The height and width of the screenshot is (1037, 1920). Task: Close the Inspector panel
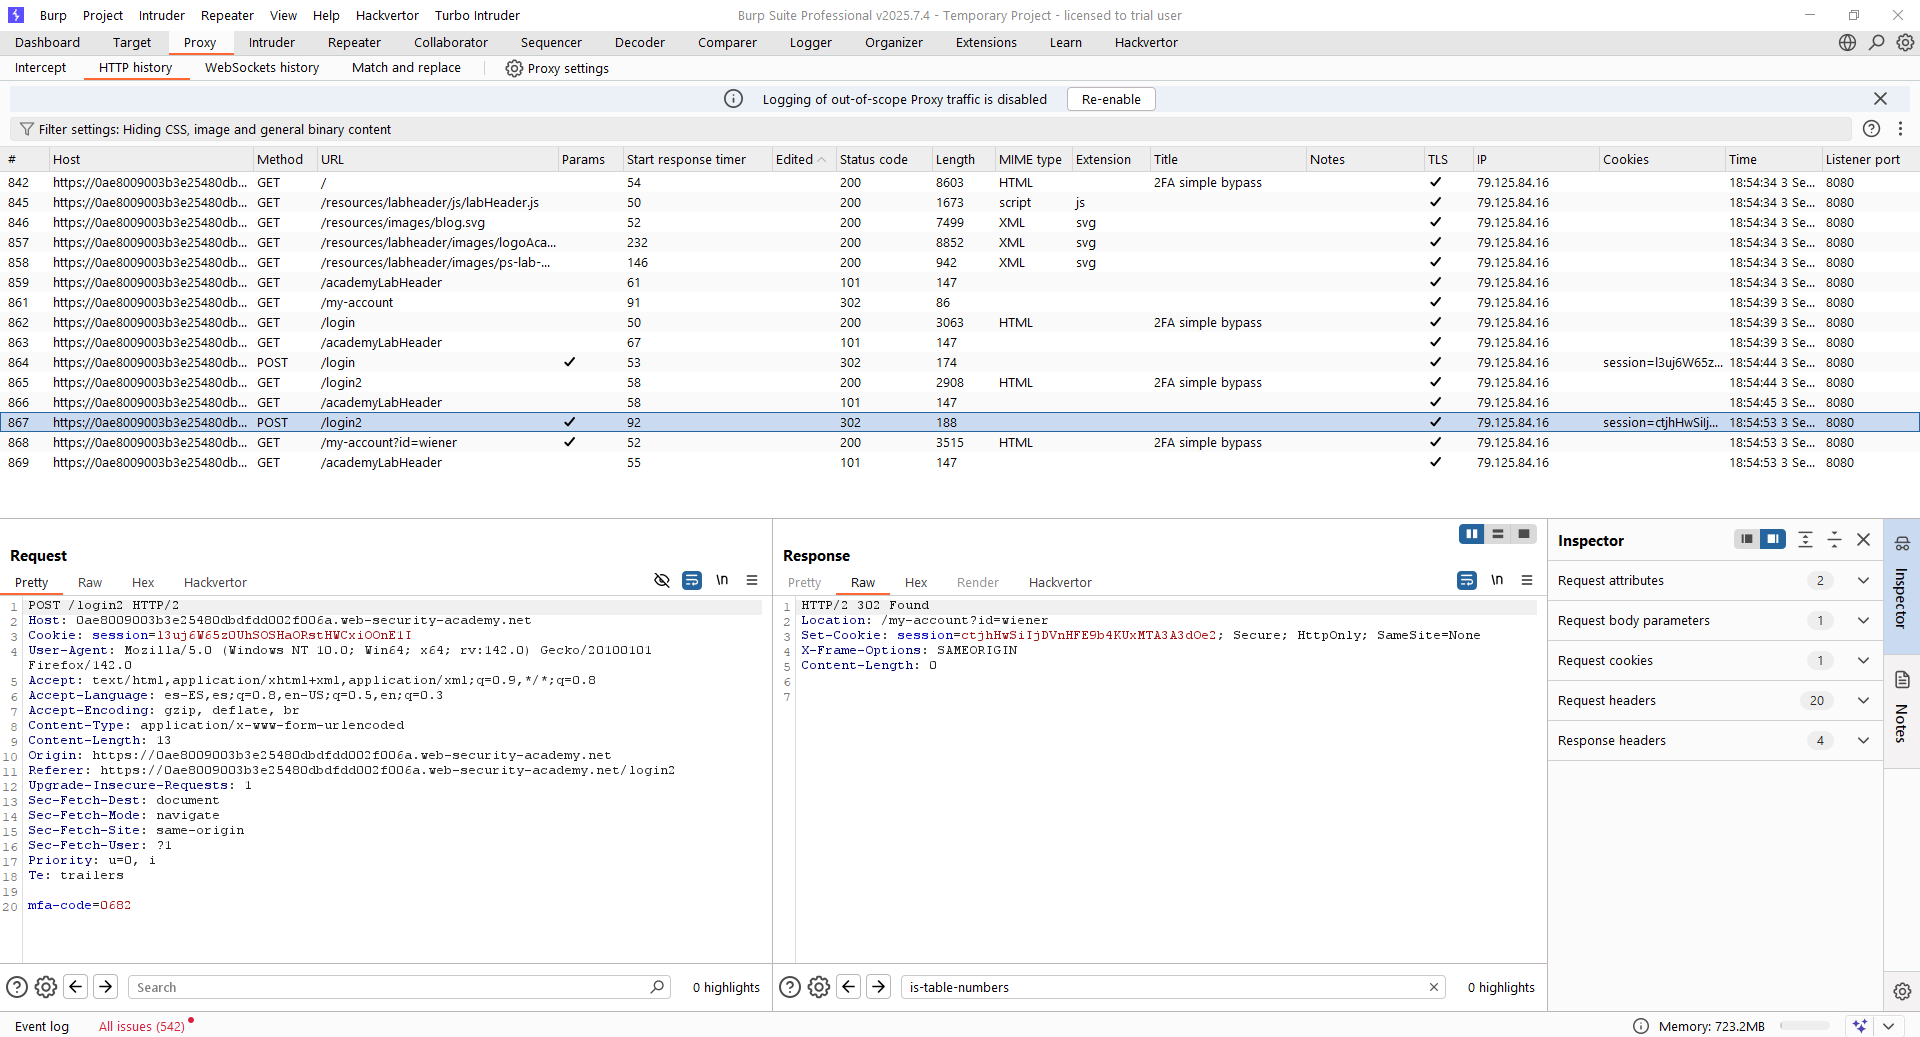[1863, 539]
